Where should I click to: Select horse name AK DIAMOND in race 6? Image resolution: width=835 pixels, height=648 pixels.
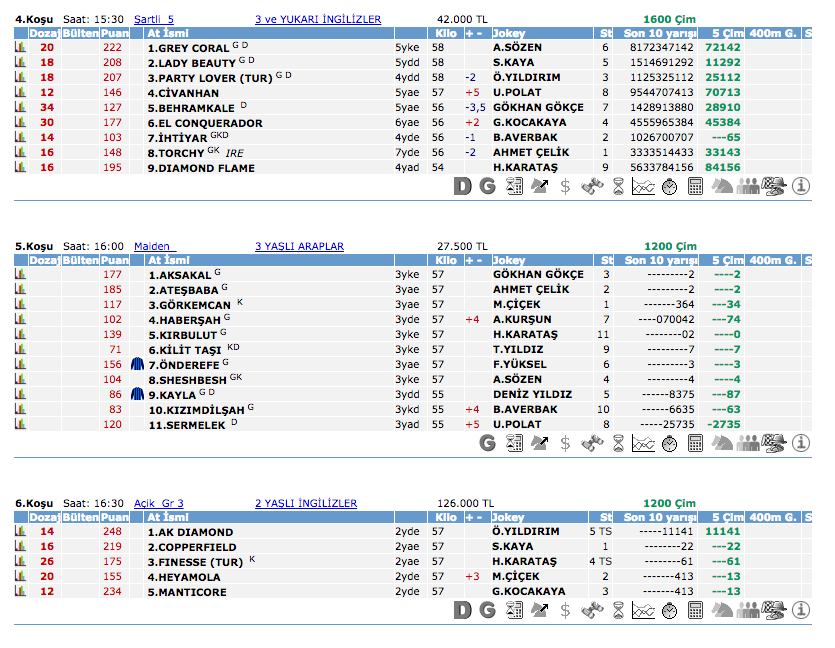coord(190,532)
